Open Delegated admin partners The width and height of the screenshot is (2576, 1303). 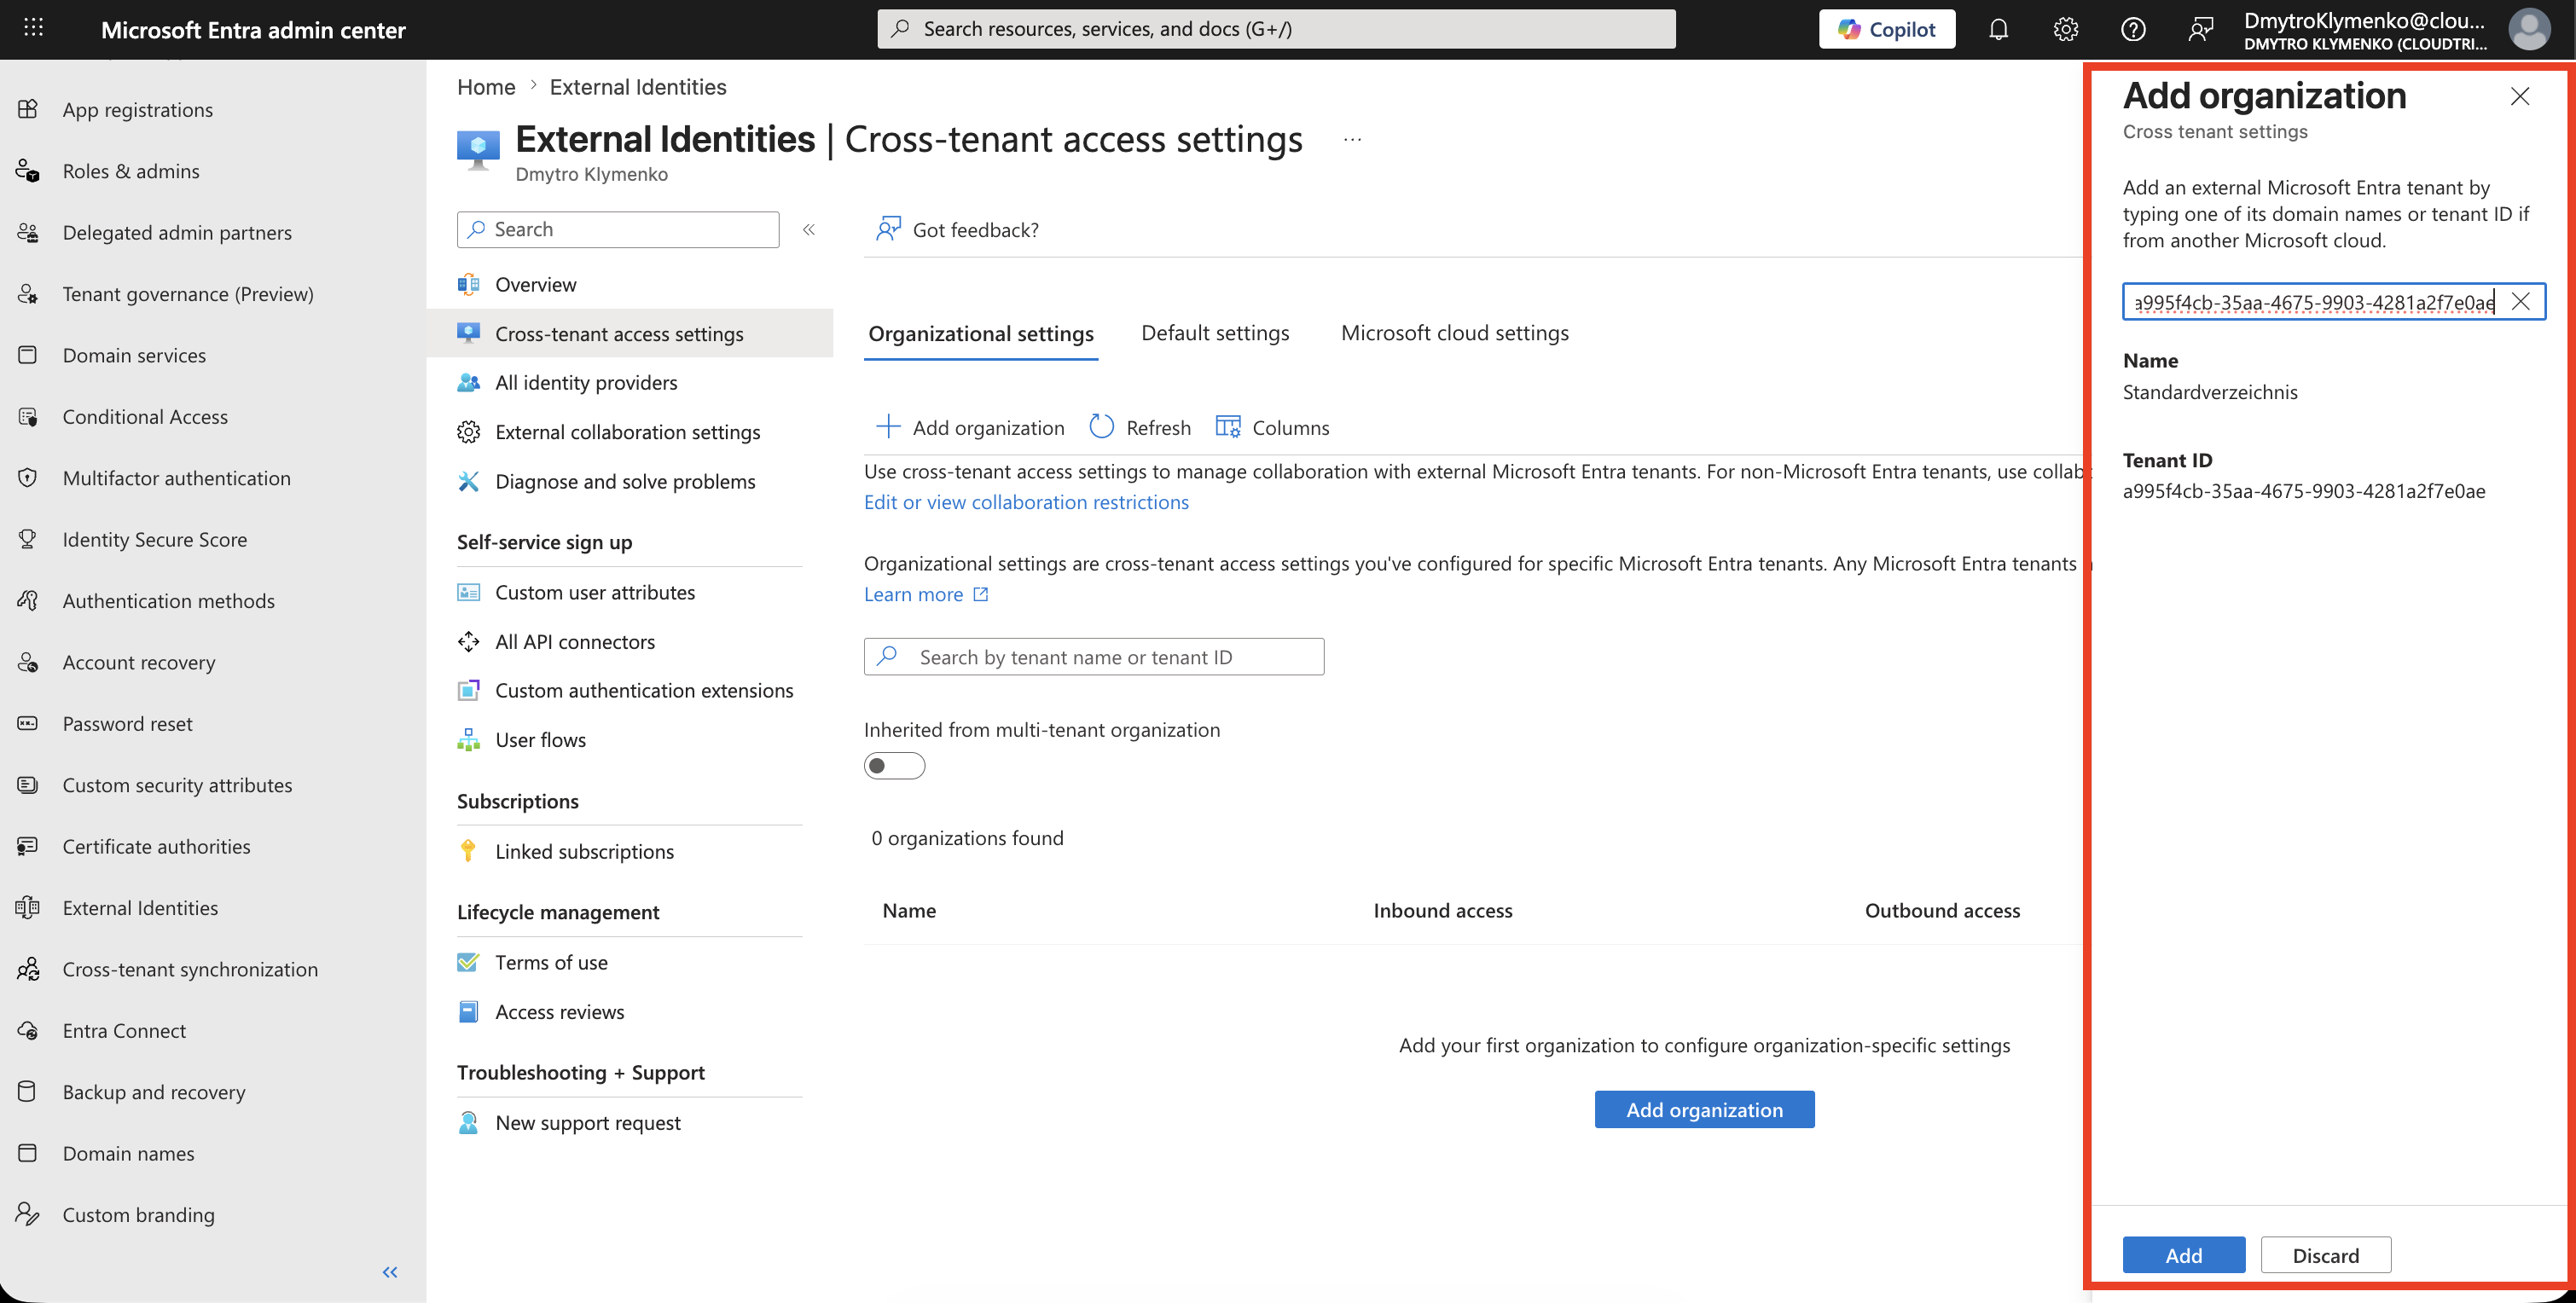click(x=177, y=232)
